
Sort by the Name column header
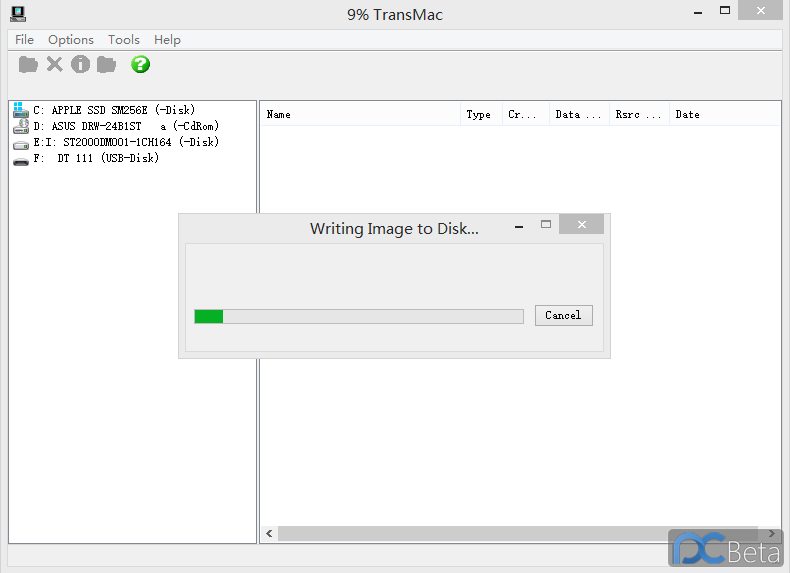click(360, 114)
